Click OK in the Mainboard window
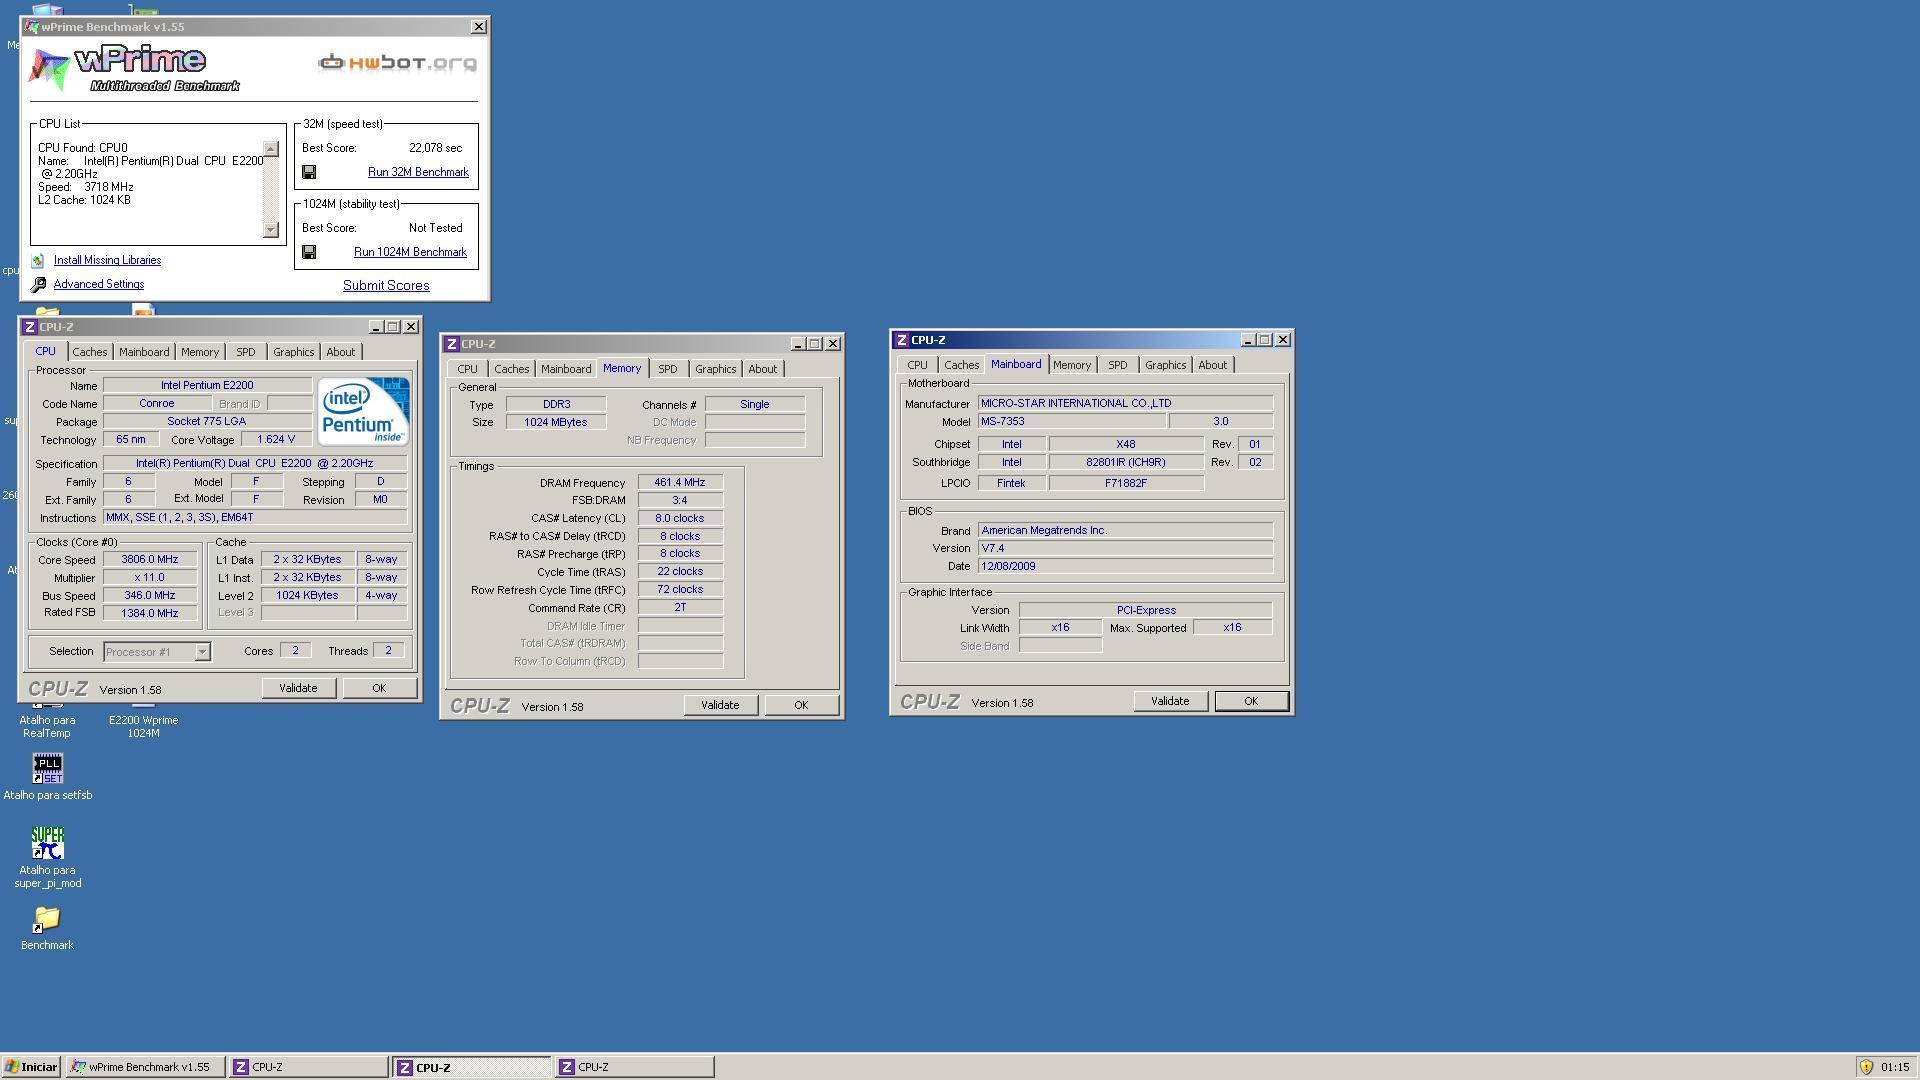Image resolution: width=1920 pixels, height=1080 pixels. [x=1251, y=701]
